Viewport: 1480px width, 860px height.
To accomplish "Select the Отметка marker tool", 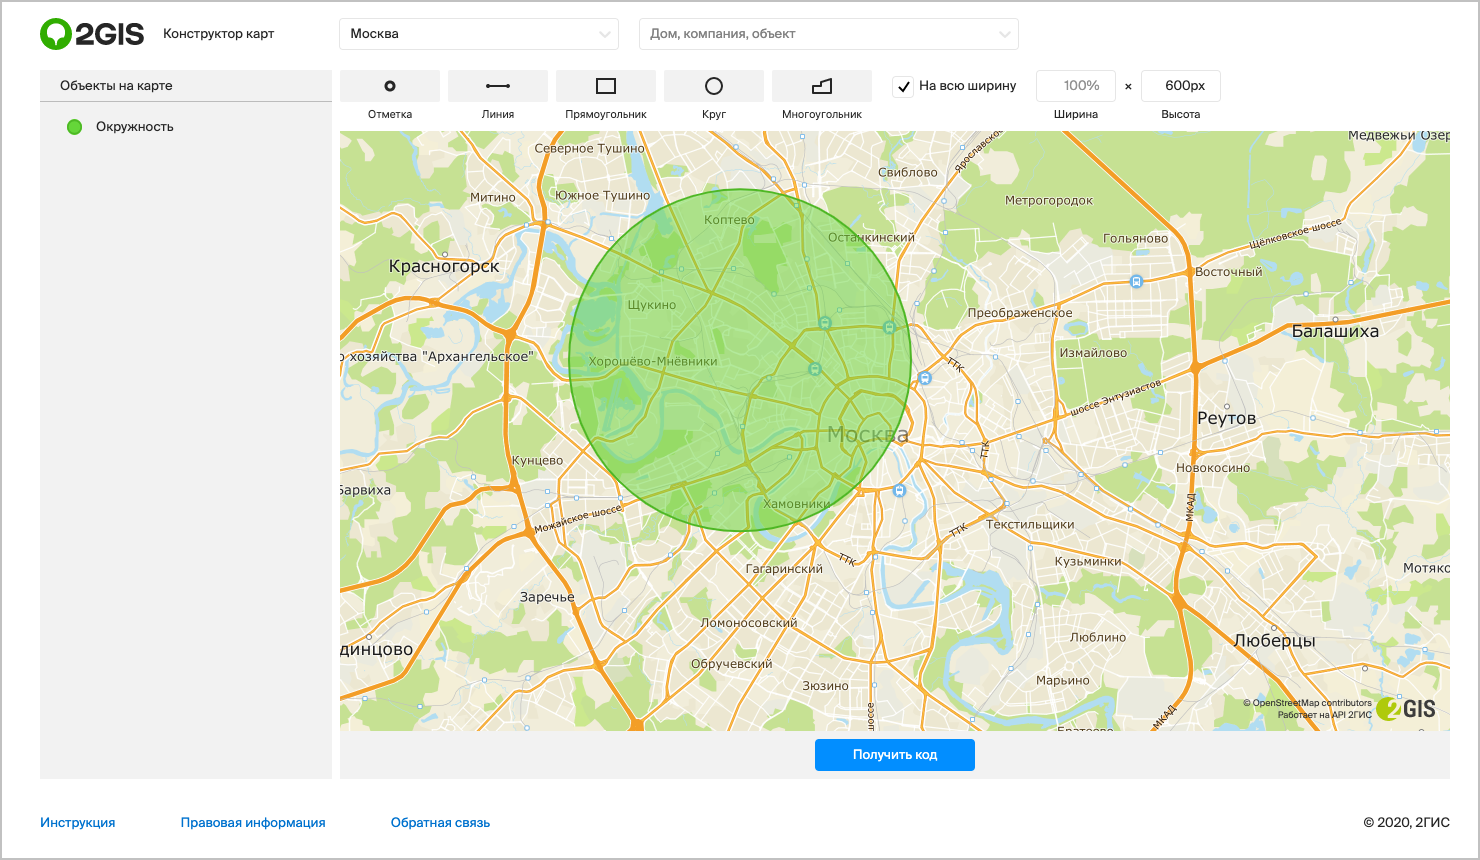I will click(390, 86).
